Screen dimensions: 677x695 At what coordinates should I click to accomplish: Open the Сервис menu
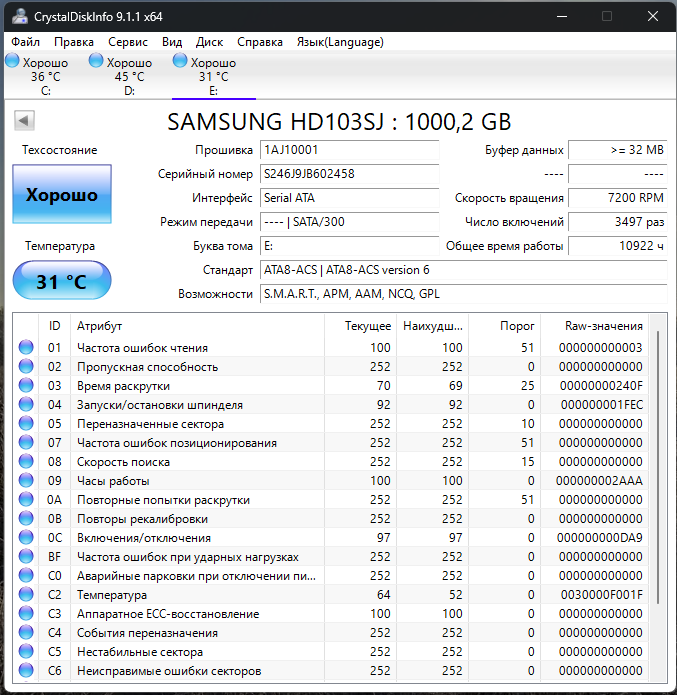click(x=128, y=42)
